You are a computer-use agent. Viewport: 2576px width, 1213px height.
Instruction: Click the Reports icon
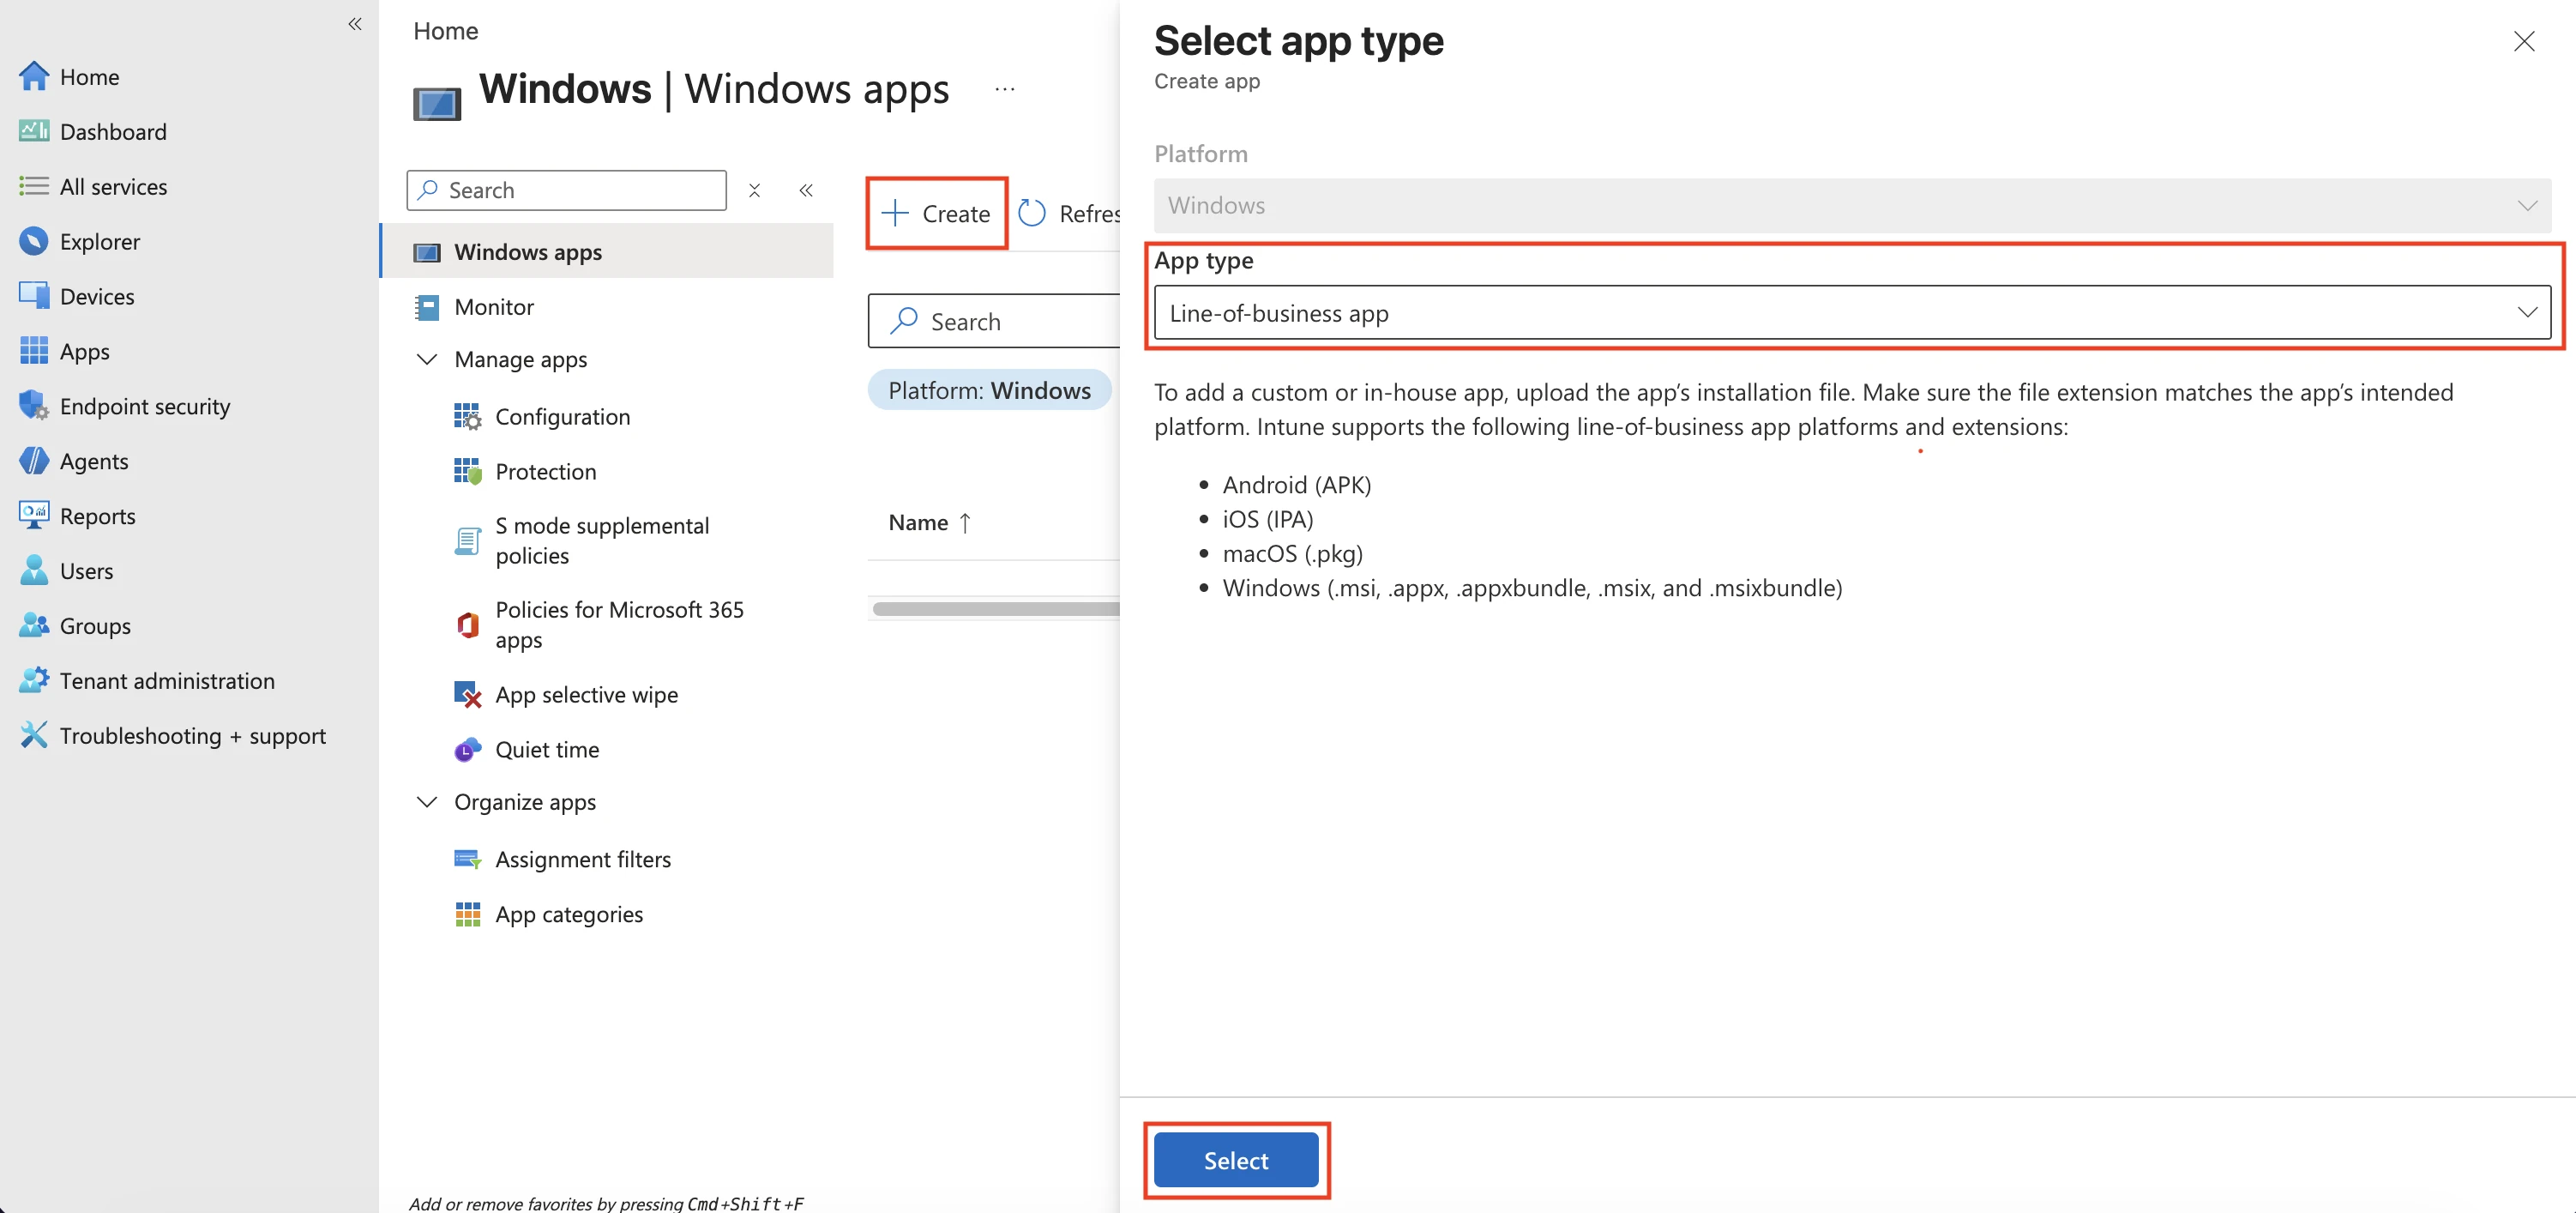click(34, 515)
